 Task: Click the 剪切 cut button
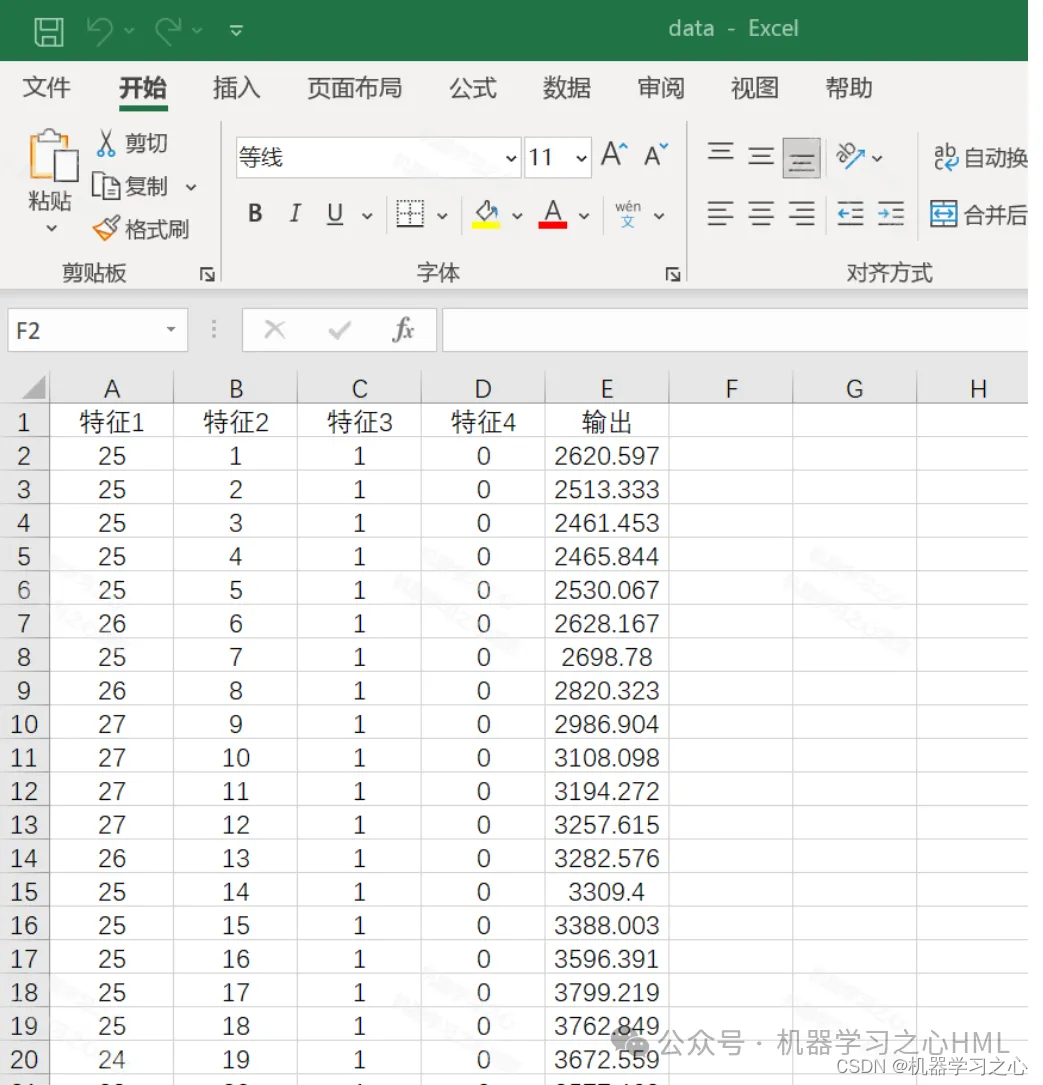click(133, 143)
